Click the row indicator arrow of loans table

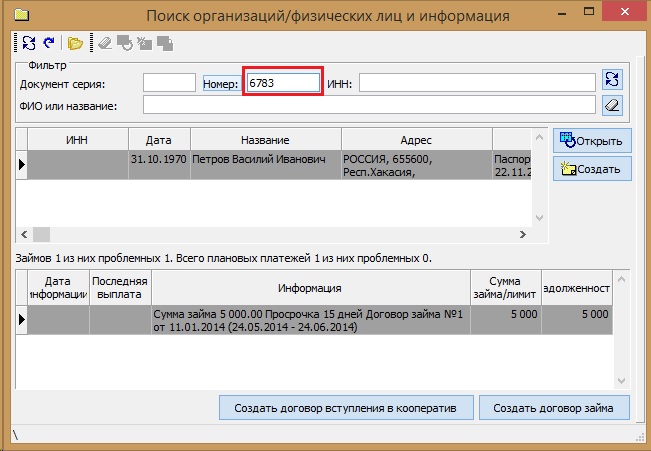pos(22,320)
